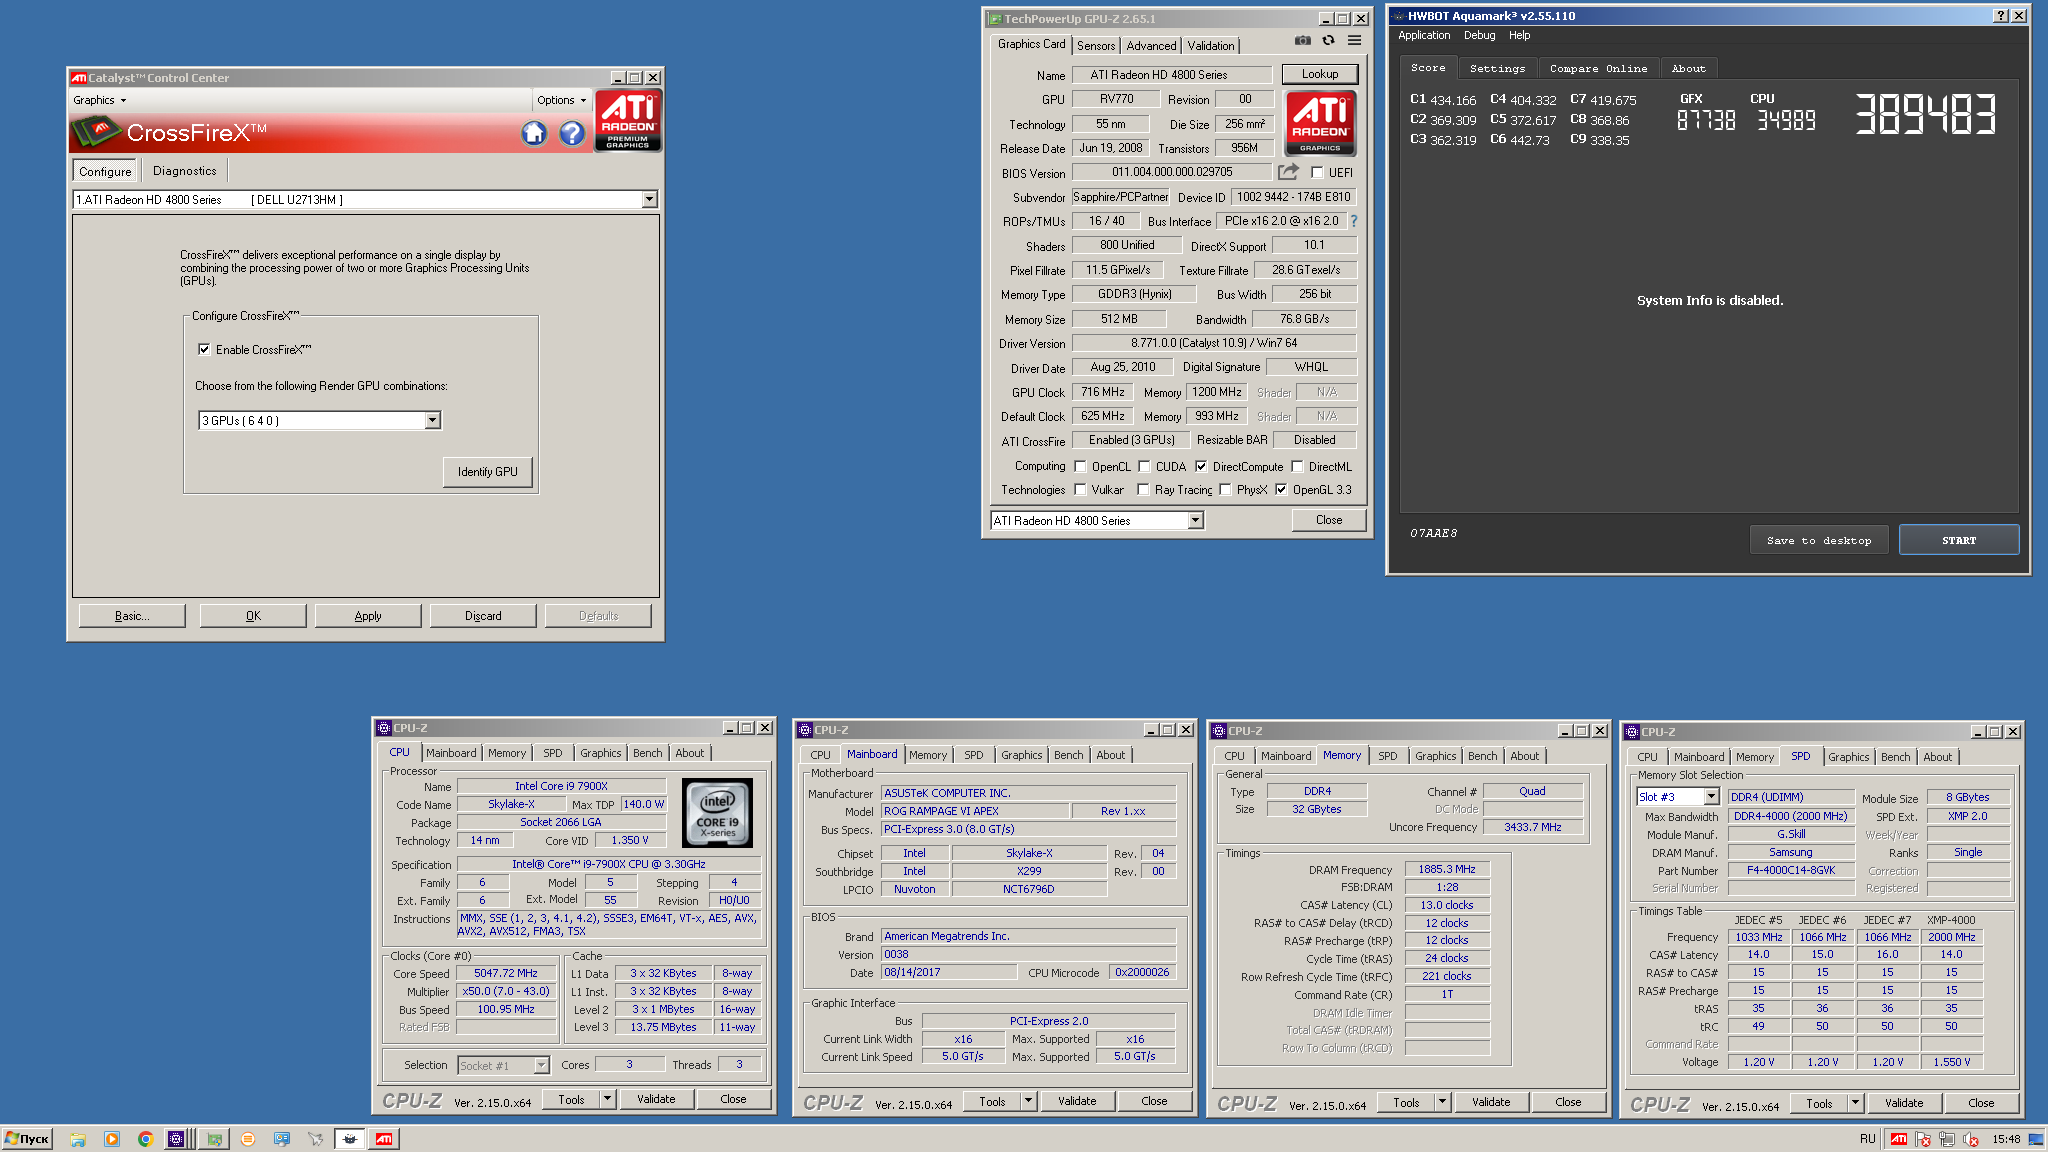The width and height of the screenshot is (2048, 1152).
Task: Open the Advanced tab in GPU-Z
Action: coord(1151,46)
